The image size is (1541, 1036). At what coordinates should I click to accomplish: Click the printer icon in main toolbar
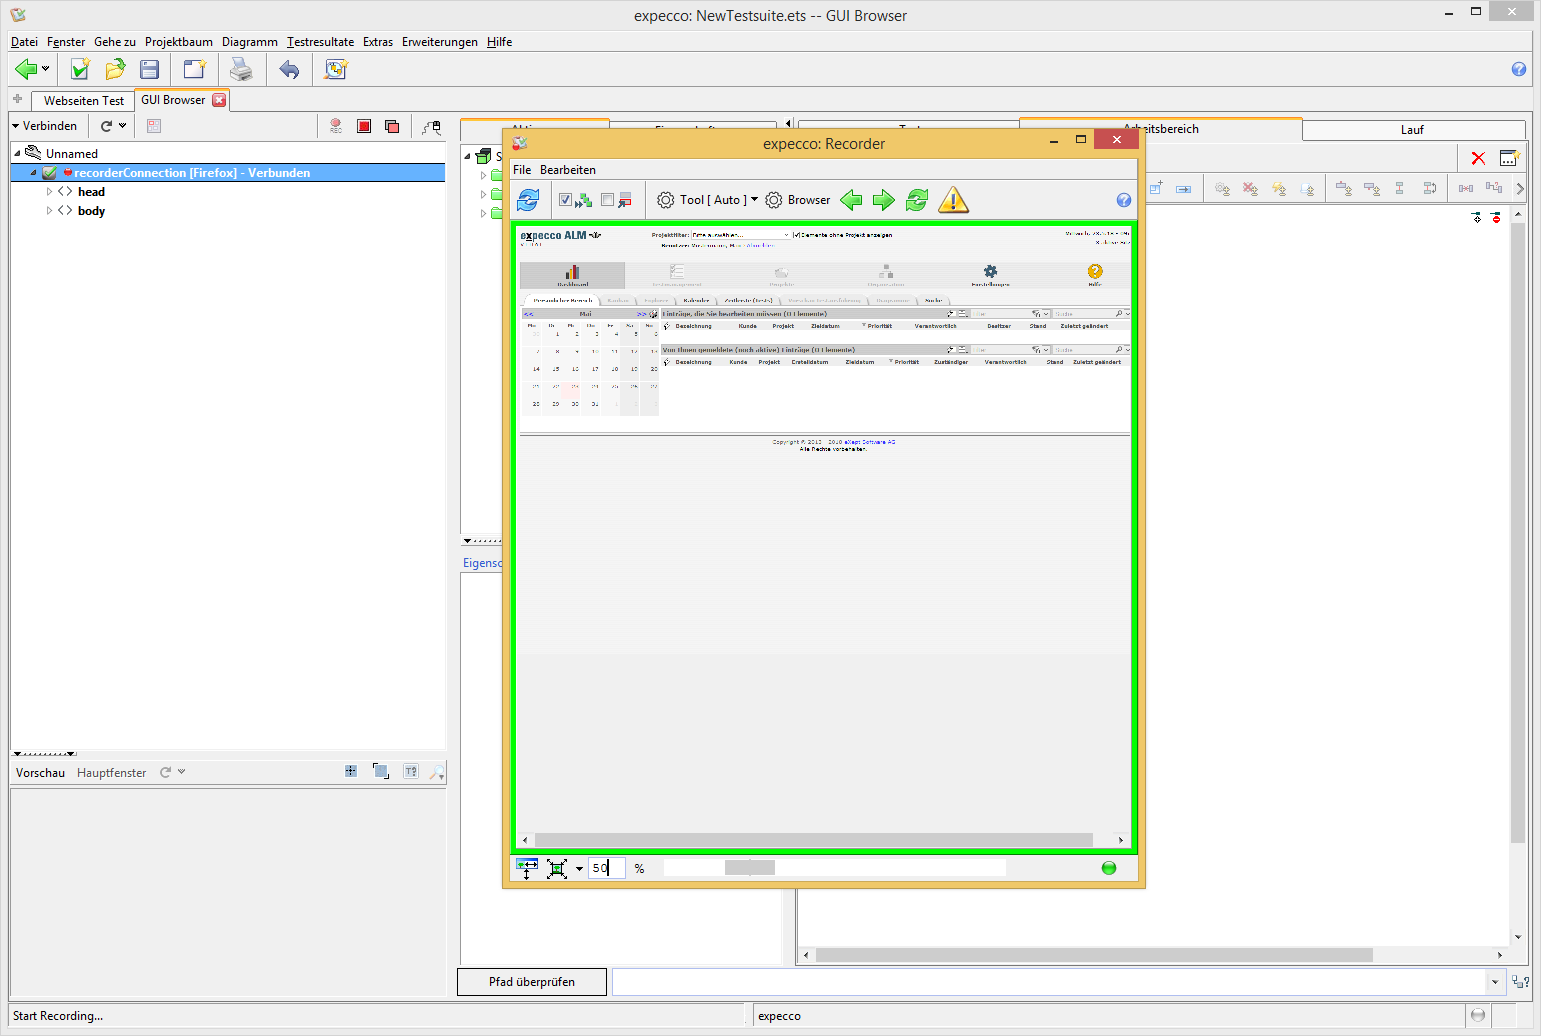point(241,69)
